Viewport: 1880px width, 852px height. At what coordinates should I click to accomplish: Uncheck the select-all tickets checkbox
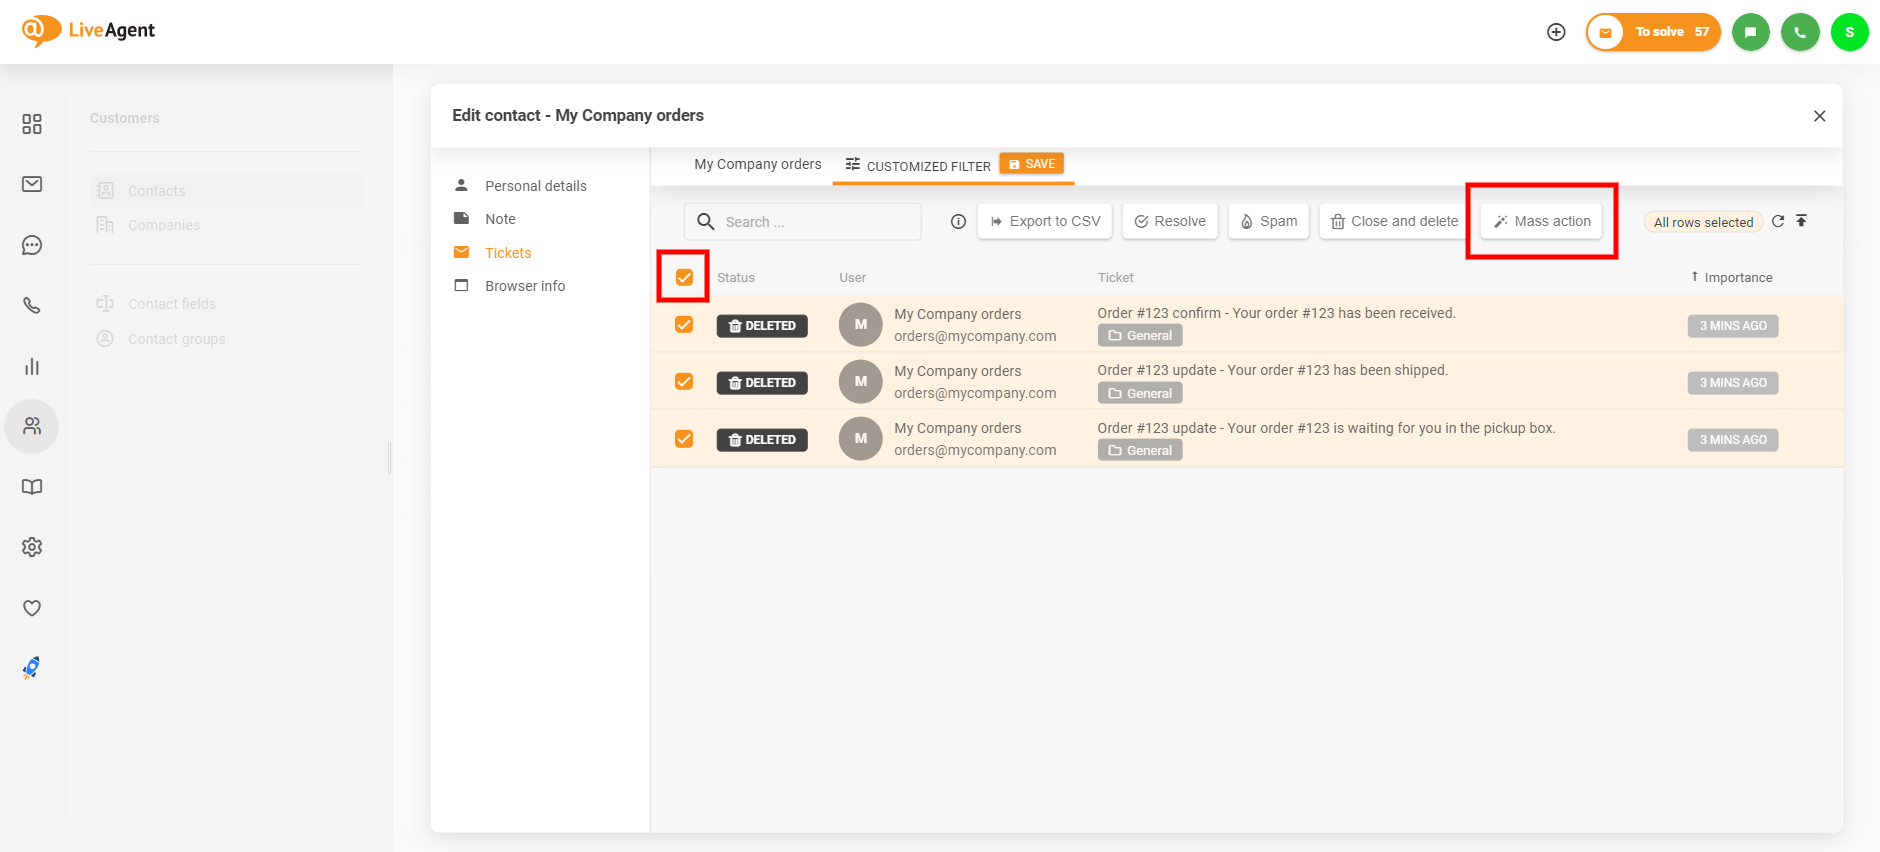click(684, 277)
